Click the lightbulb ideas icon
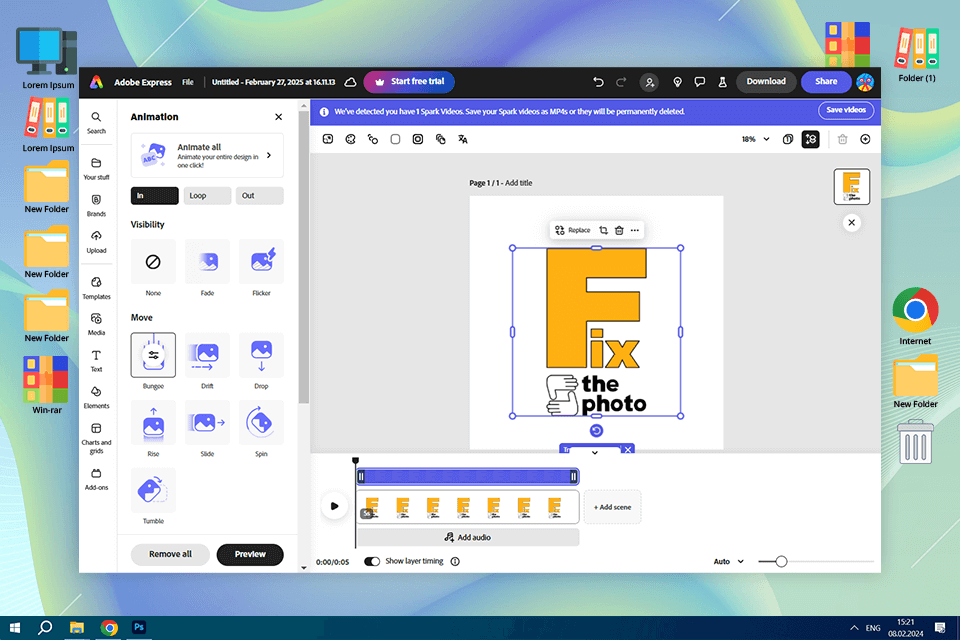This screenshot has height=640, width=960. 677,82
